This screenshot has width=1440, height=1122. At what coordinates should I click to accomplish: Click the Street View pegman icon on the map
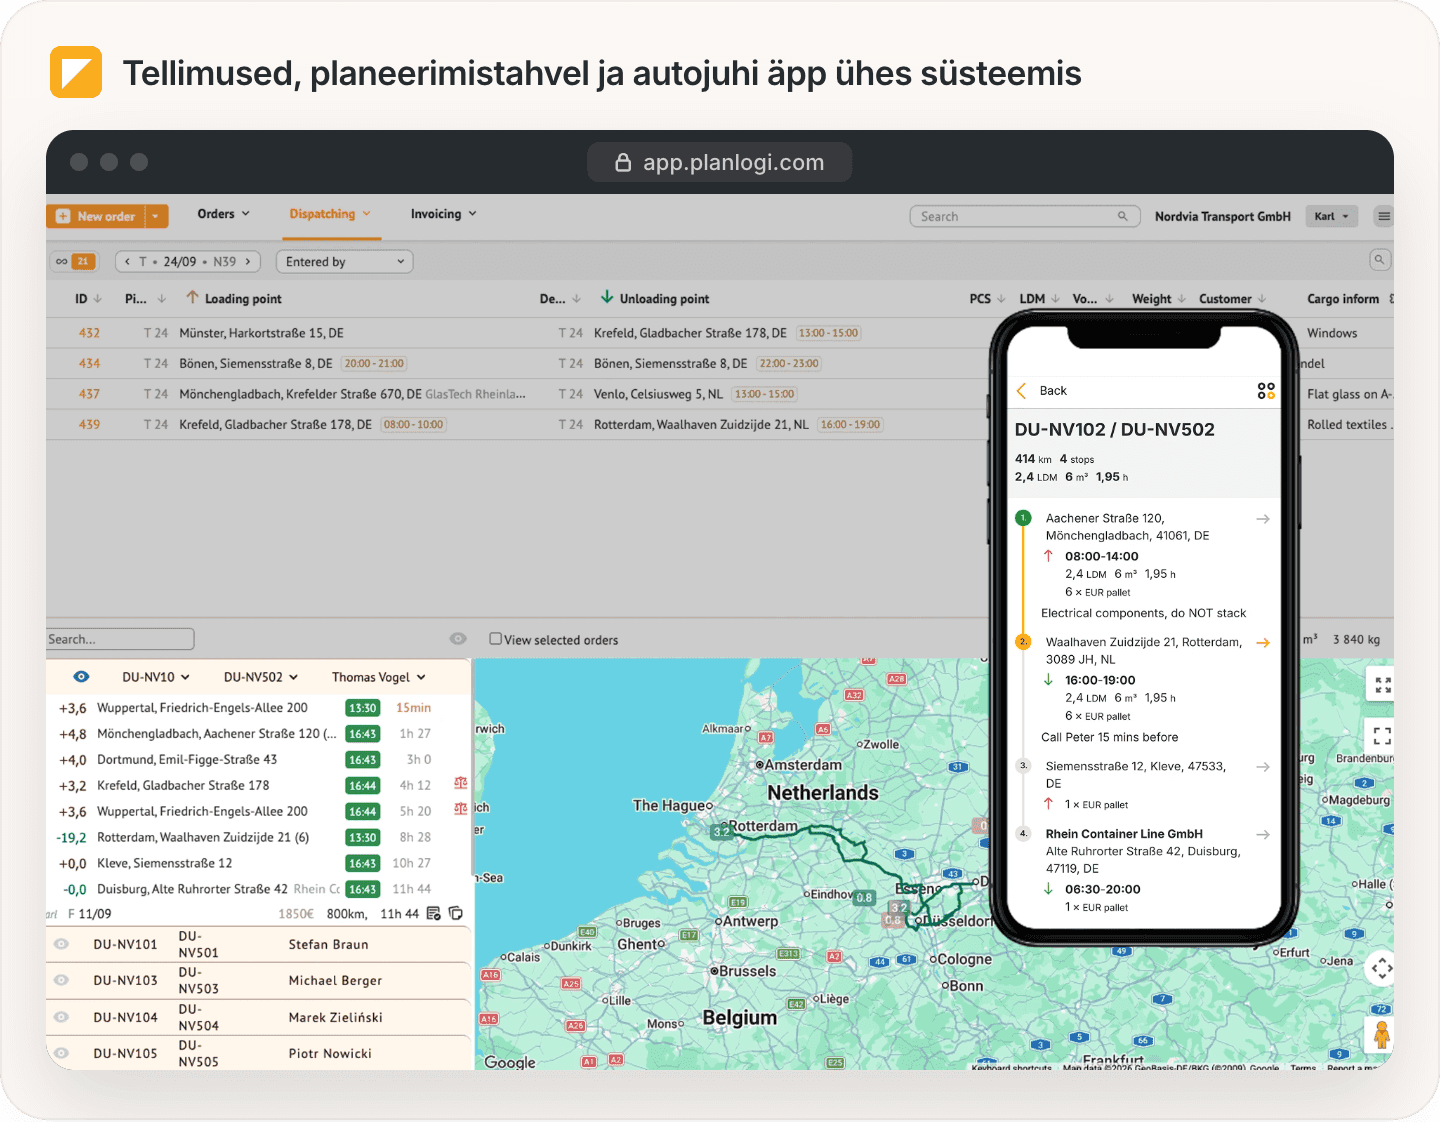1381,1034
